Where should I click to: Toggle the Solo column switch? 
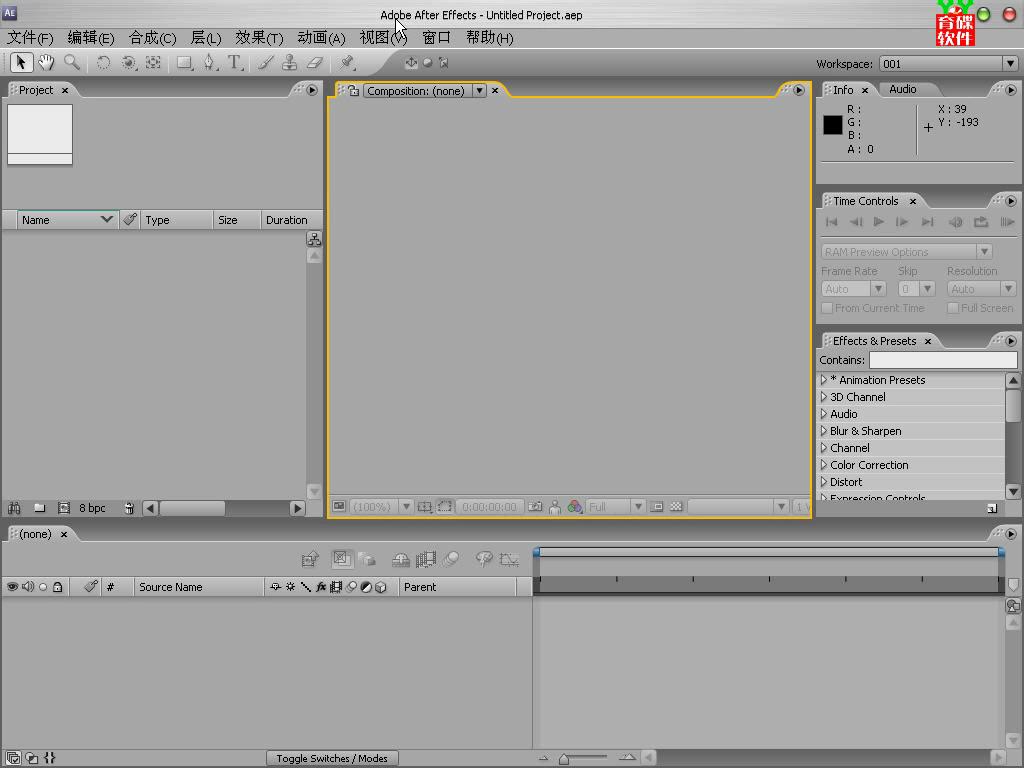click(x=43, y=587)
